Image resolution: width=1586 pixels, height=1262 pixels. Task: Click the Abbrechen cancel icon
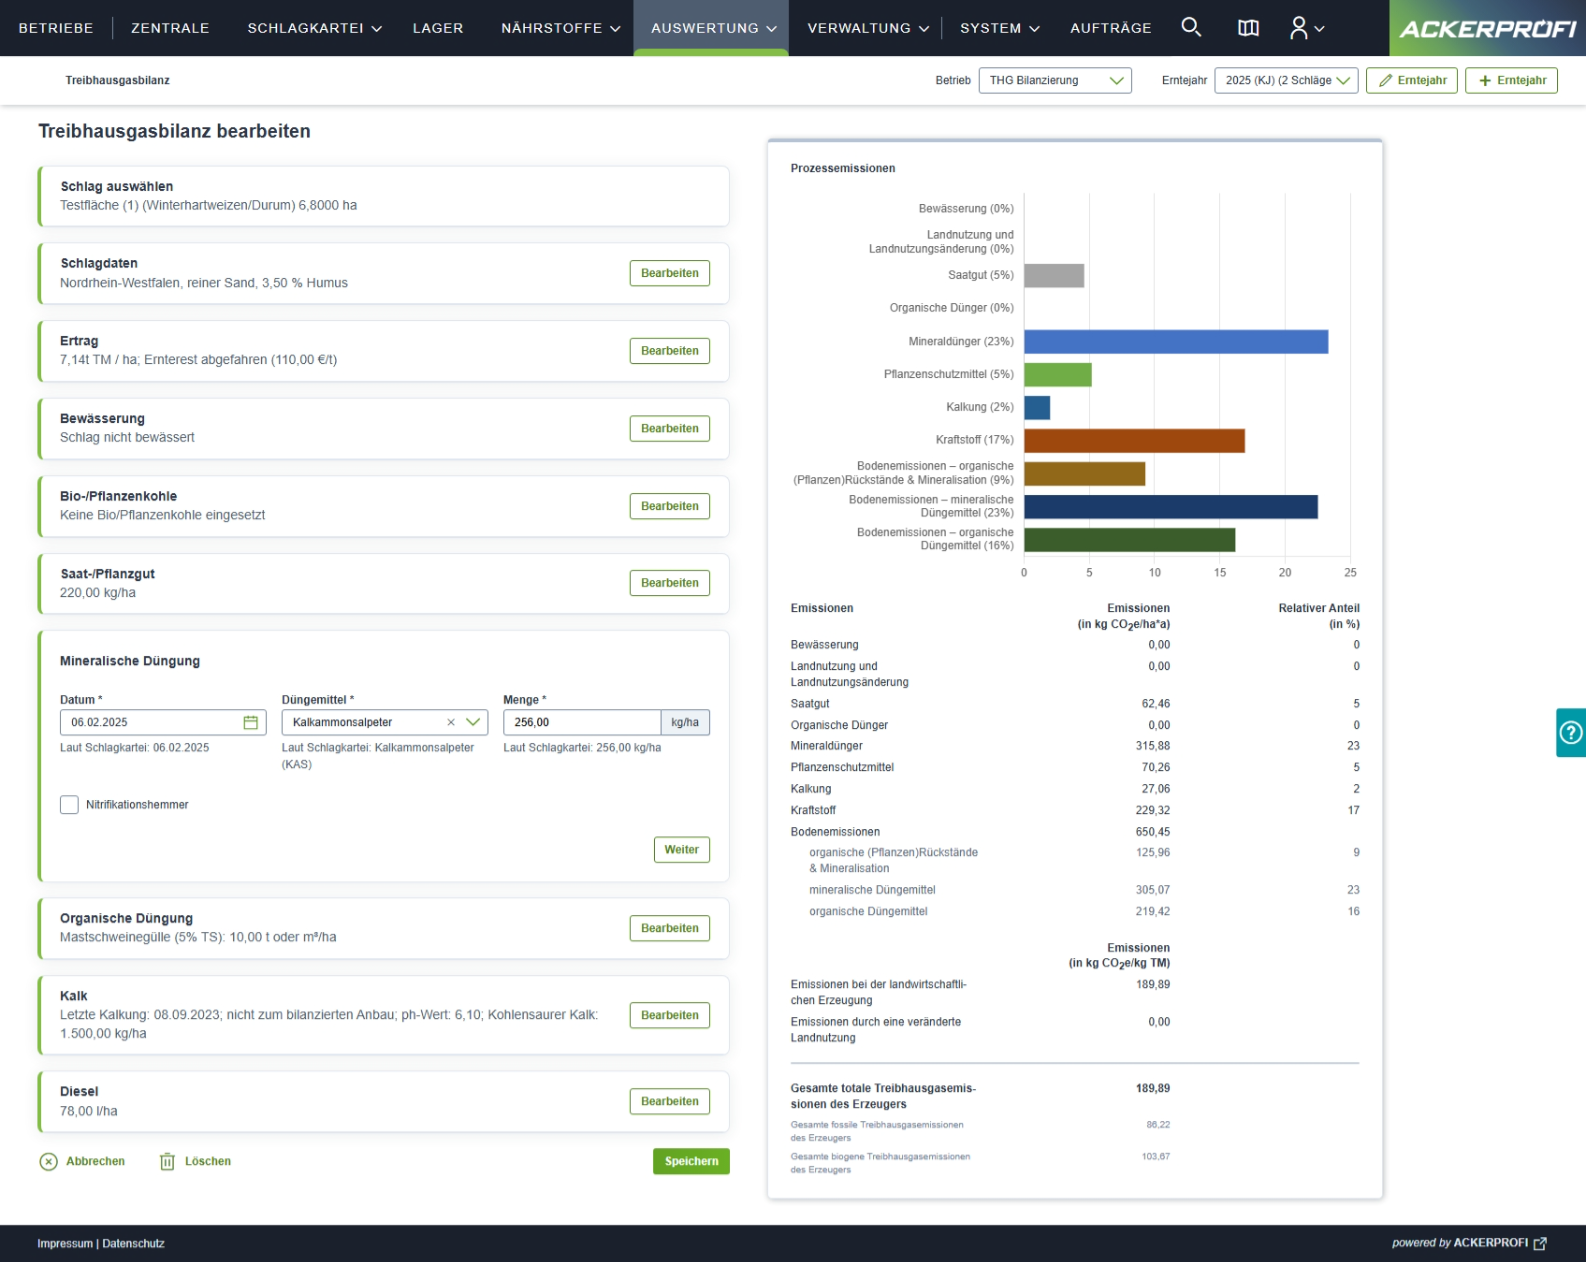[x=48, y=1161]
